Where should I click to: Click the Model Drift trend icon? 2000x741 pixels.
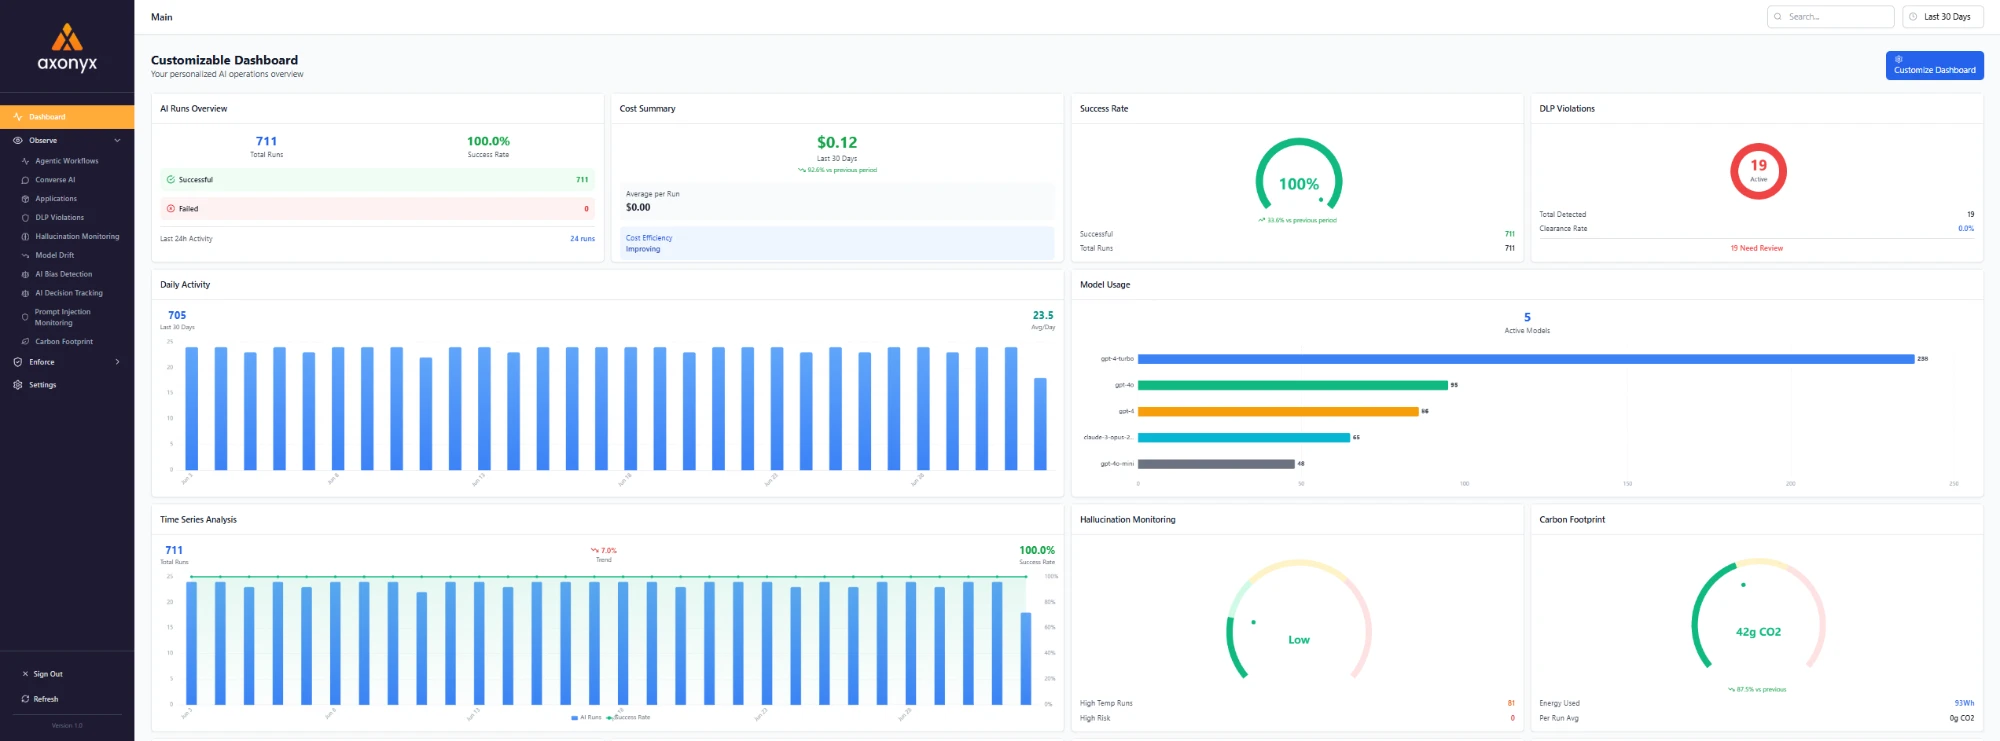pyautogui.click(x=25, y=255)
